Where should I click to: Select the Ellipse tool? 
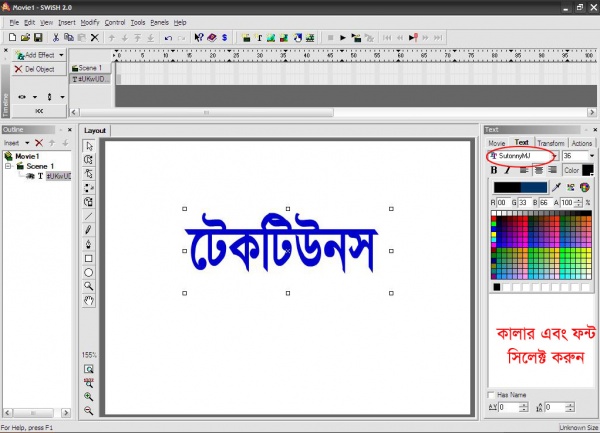88,272
